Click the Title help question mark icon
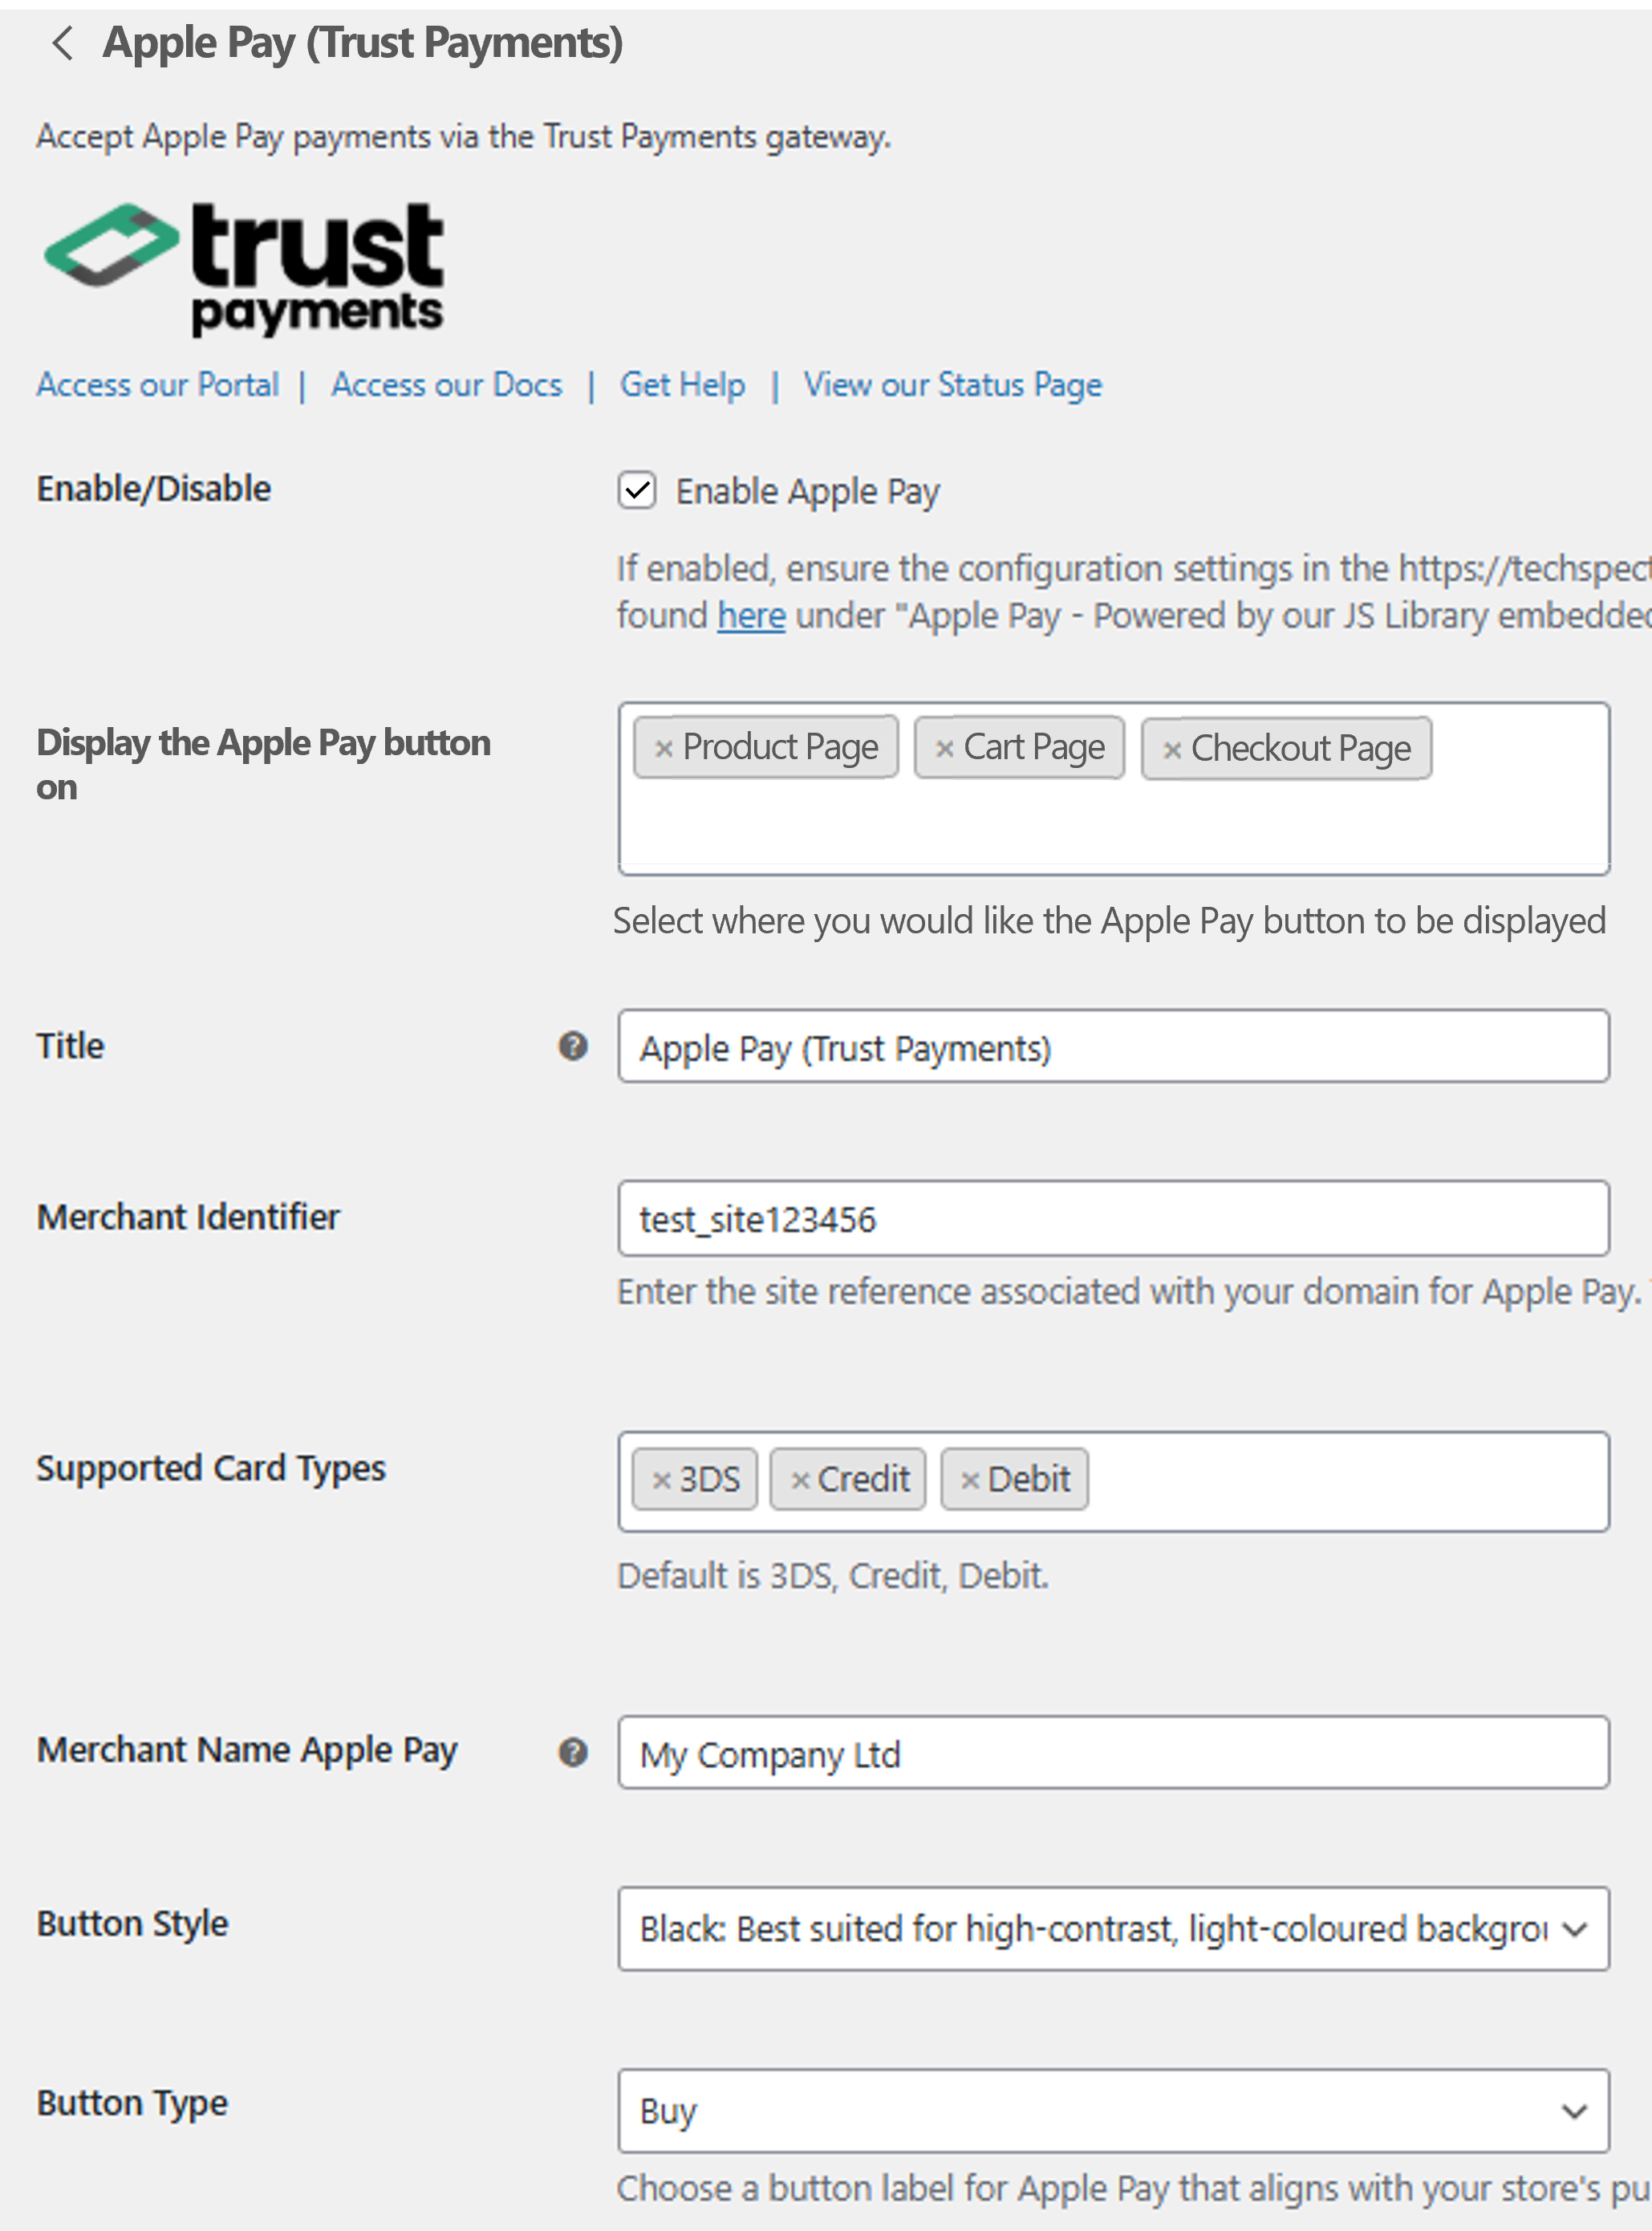This screenshot has height=2231, width=1652. [x=572, y=1046]
